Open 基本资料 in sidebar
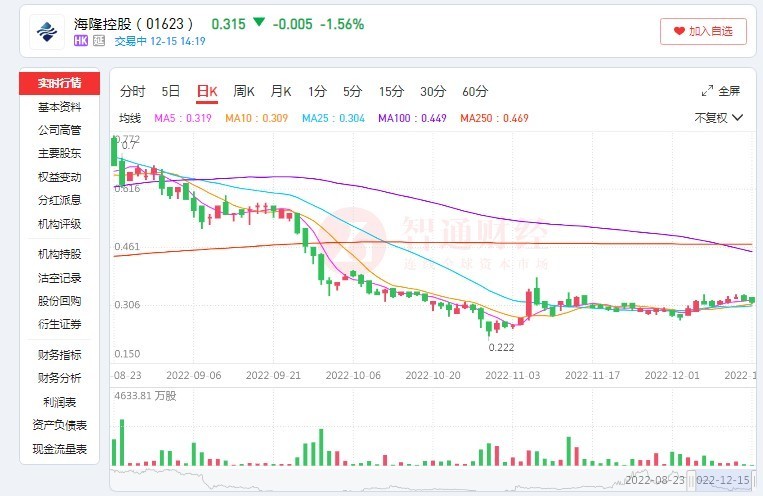This screenshot has height=496, width=763. coord(59,107)
